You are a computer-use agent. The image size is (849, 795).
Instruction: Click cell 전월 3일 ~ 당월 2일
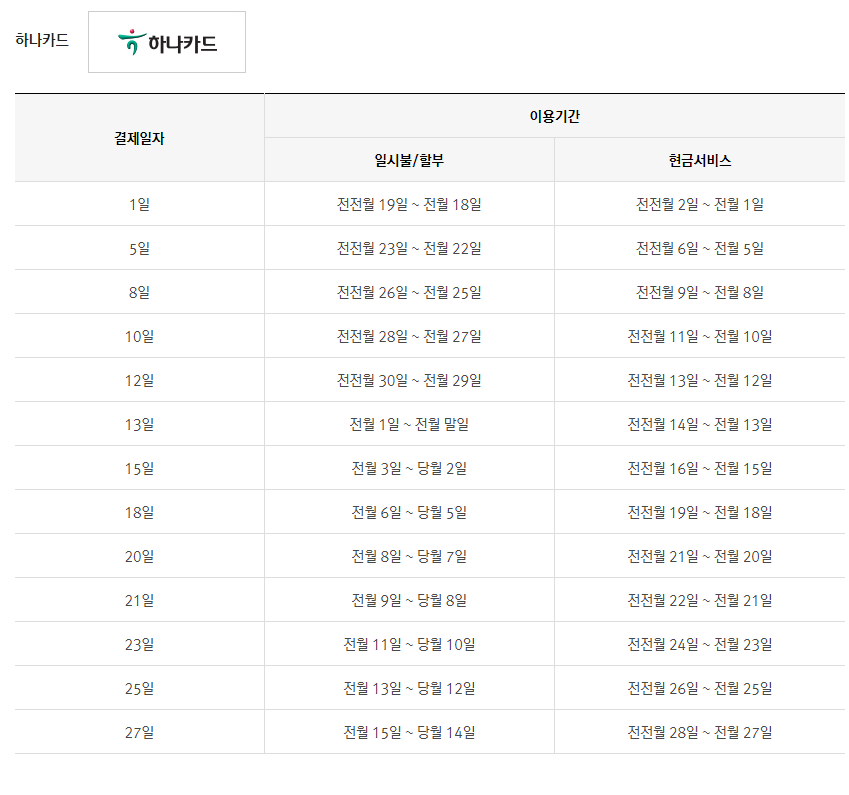(x=409, y=468)
